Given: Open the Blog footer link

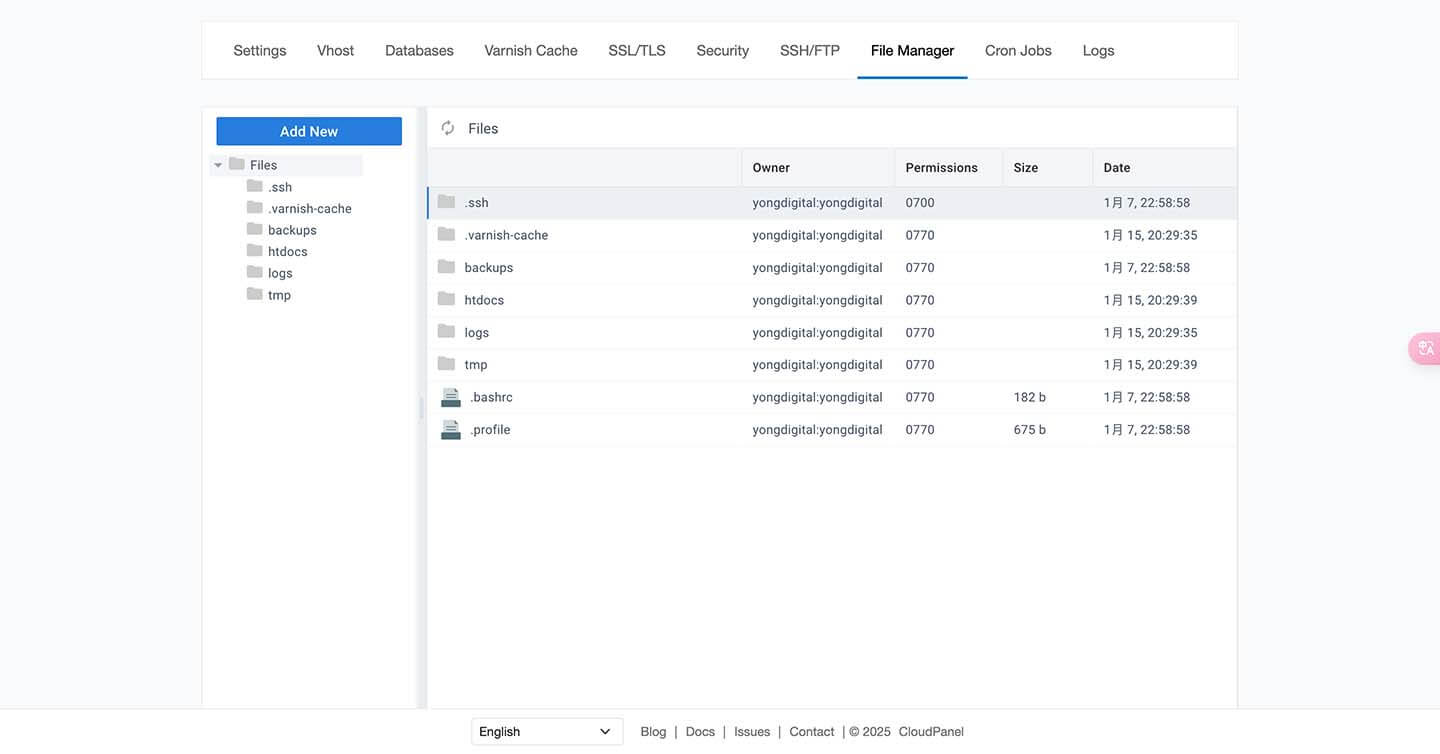Looking at the screenshot, I should [653, 732].
